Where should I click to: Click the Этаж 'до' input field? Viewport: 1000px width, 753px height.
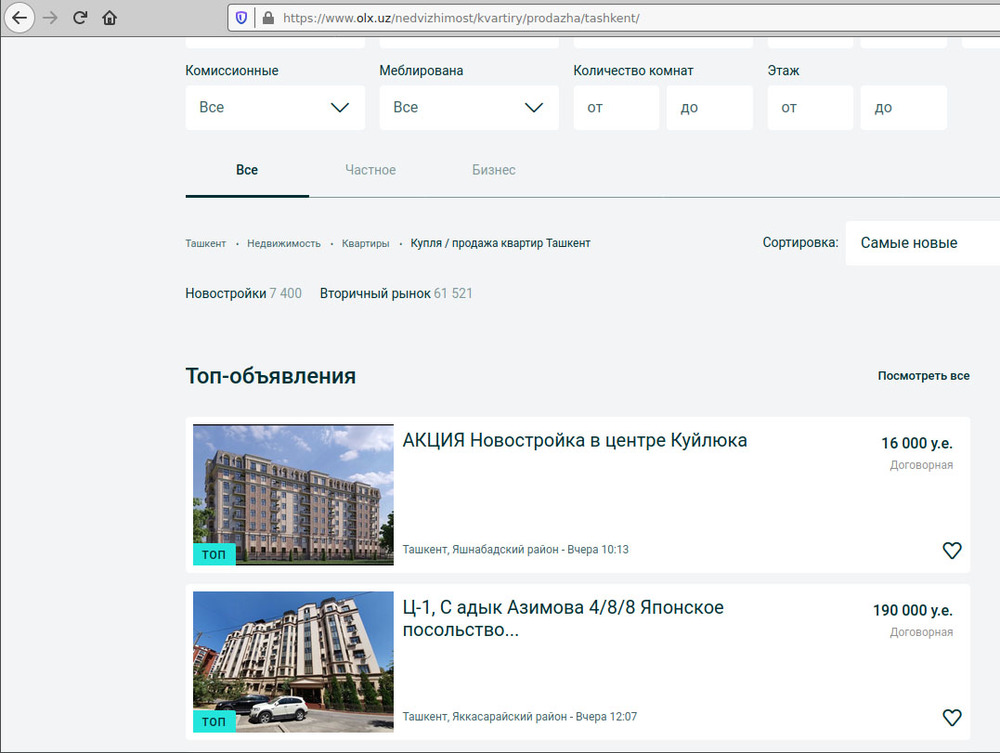pos(903,107)
